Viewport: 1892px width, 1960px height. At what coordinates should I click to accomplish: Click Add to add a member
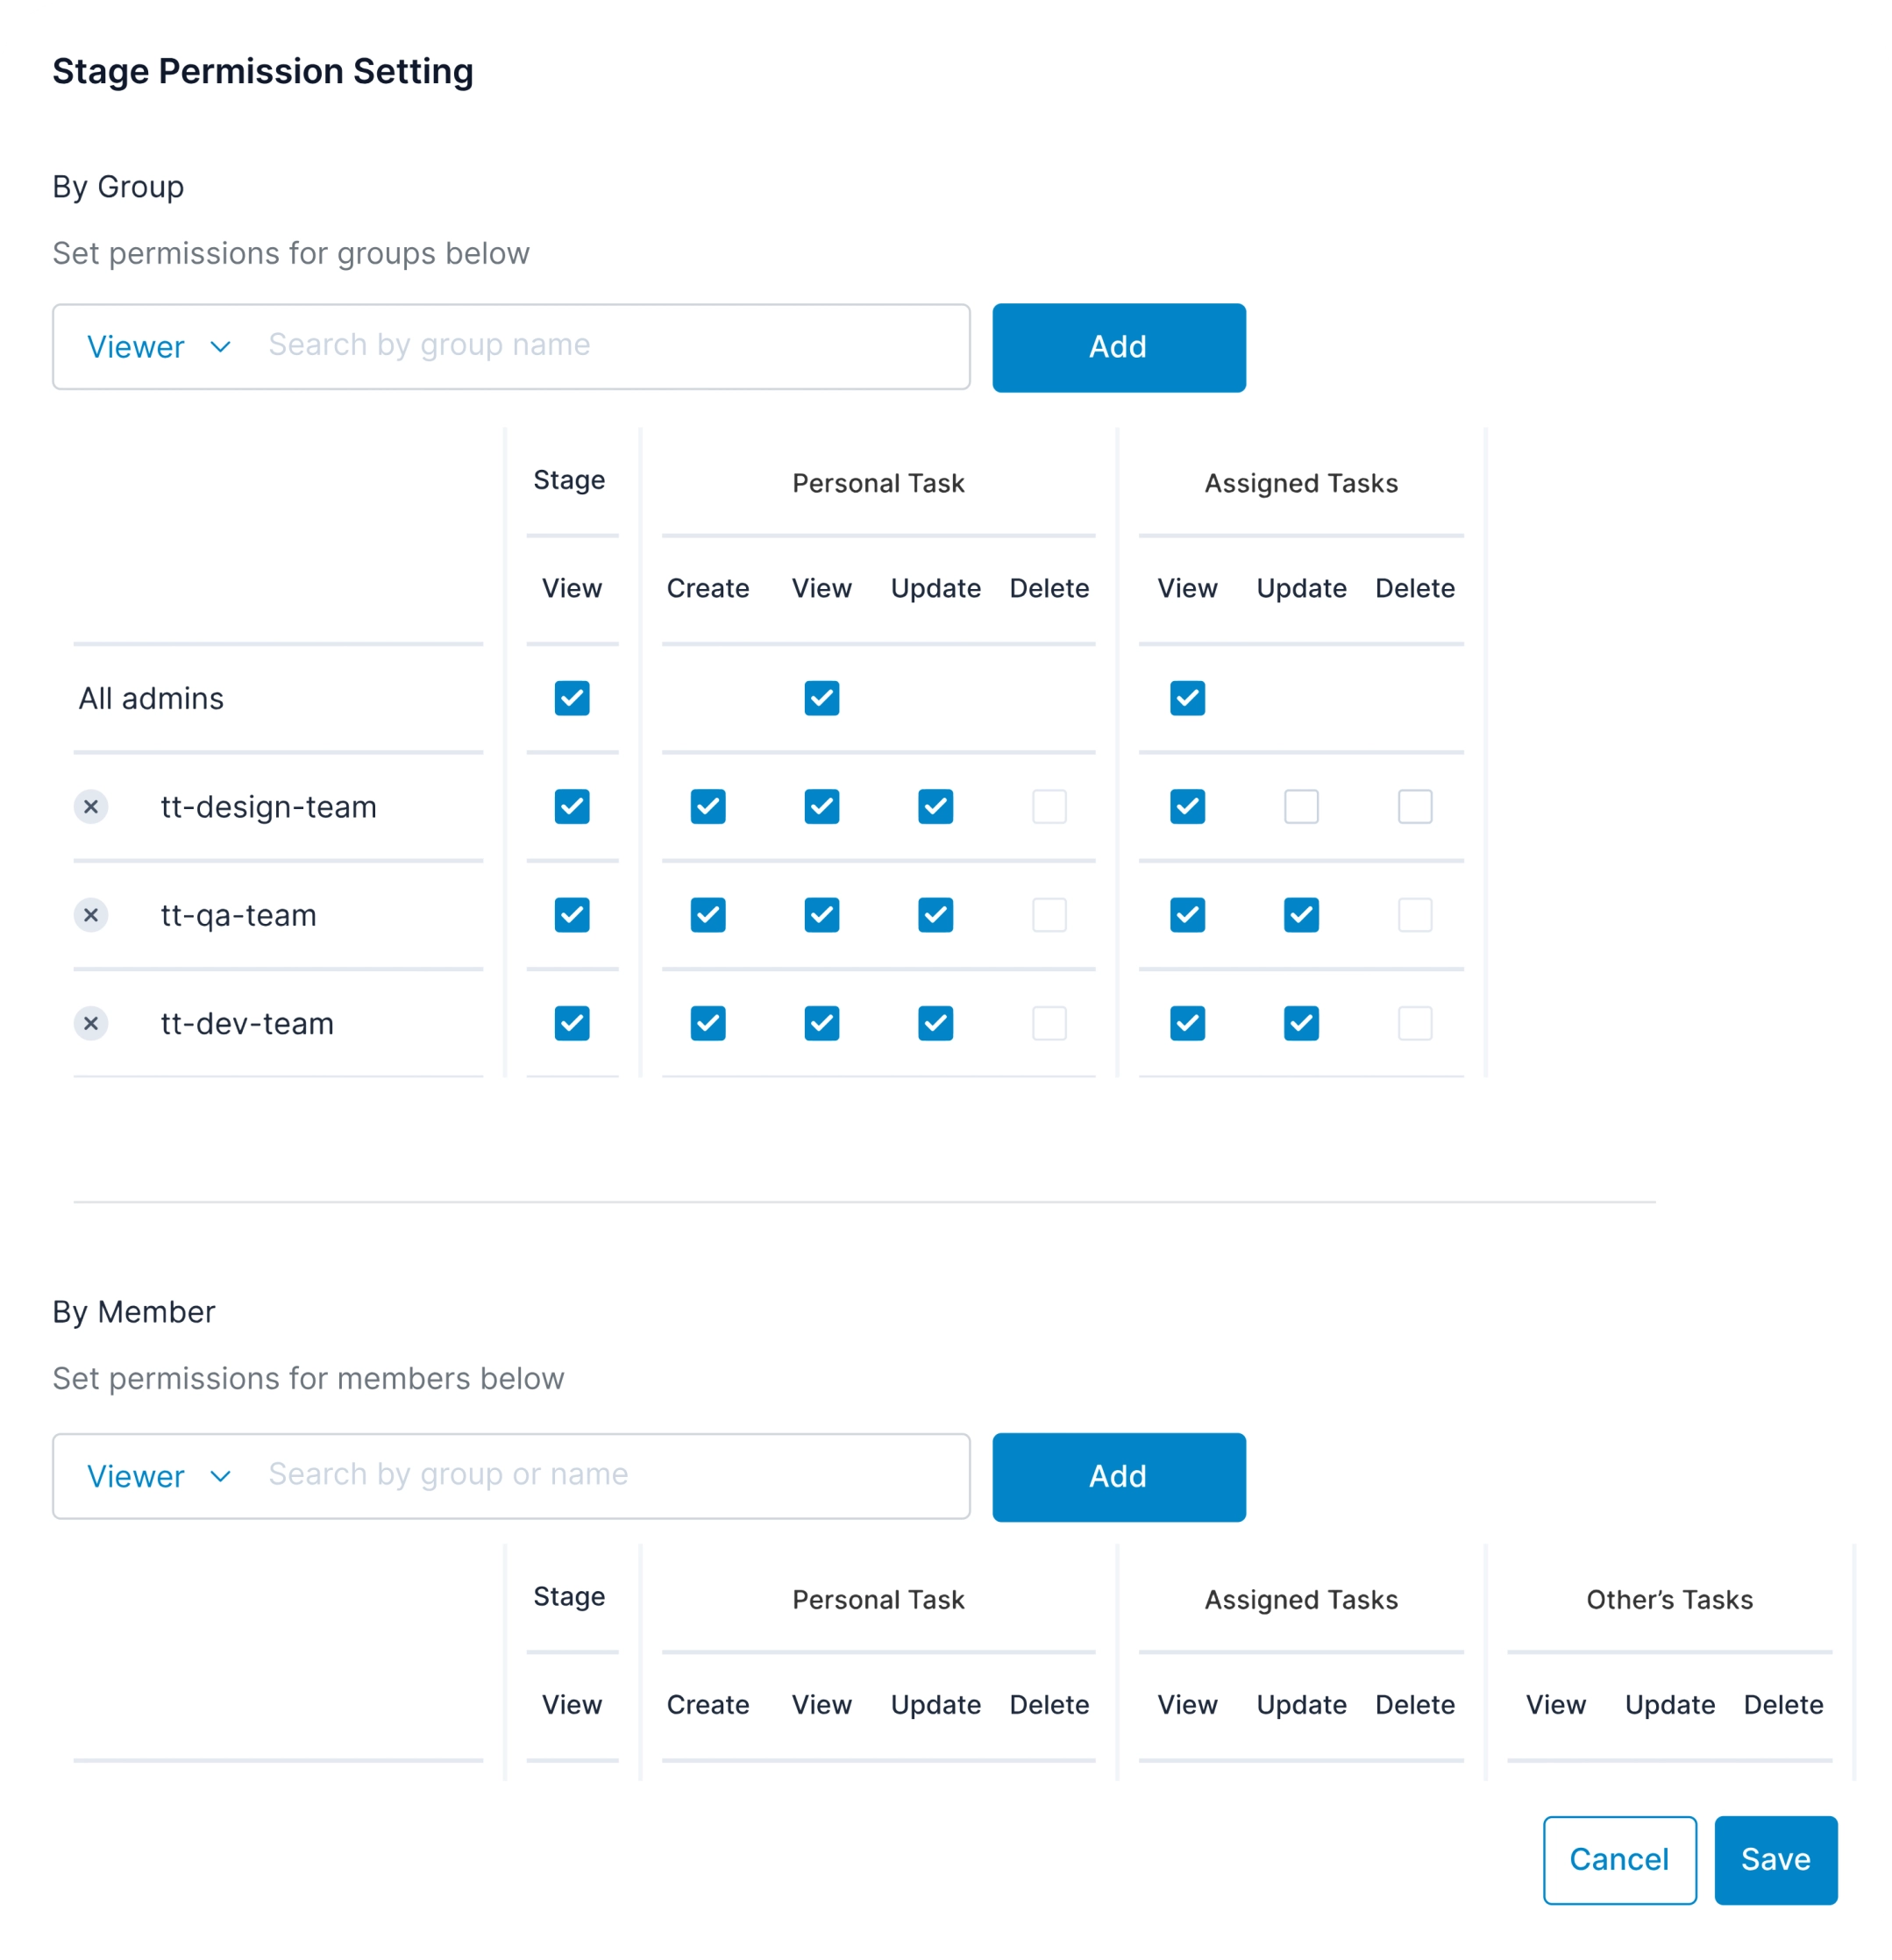click(1118, 1477)
